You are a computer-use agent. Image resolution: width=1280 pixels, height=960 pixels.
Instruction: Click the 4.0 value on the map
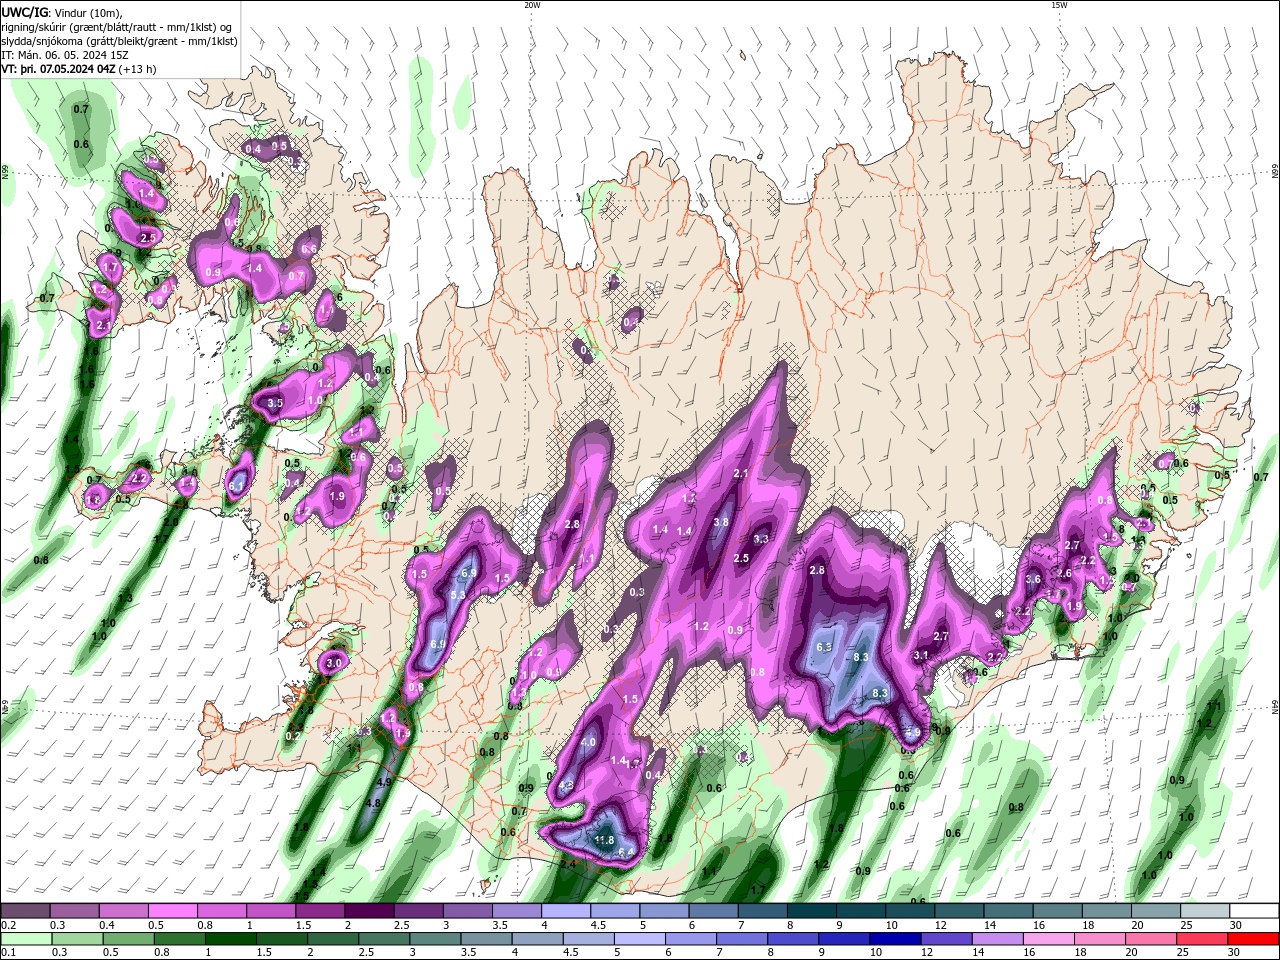(588, 742)
